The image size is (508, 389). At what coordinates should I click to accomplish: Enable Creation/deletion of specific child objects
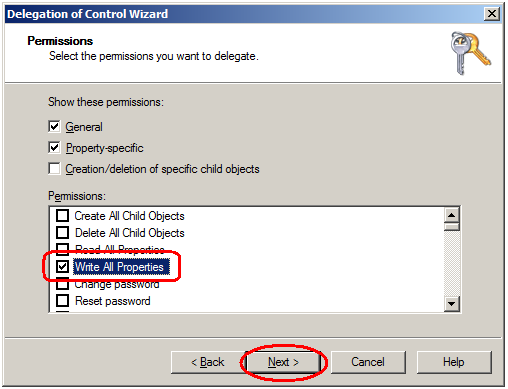click(x=54, y=169)
